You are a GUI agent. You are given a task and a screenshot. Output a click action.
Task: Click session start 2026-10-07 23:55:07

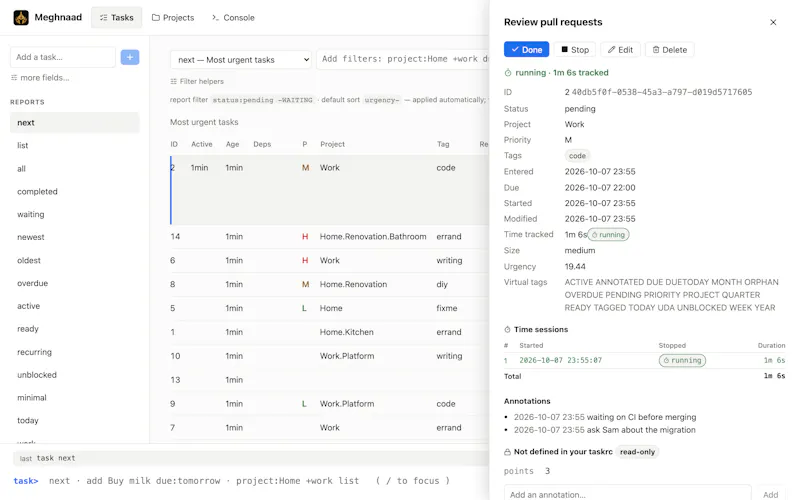(560, 360)
